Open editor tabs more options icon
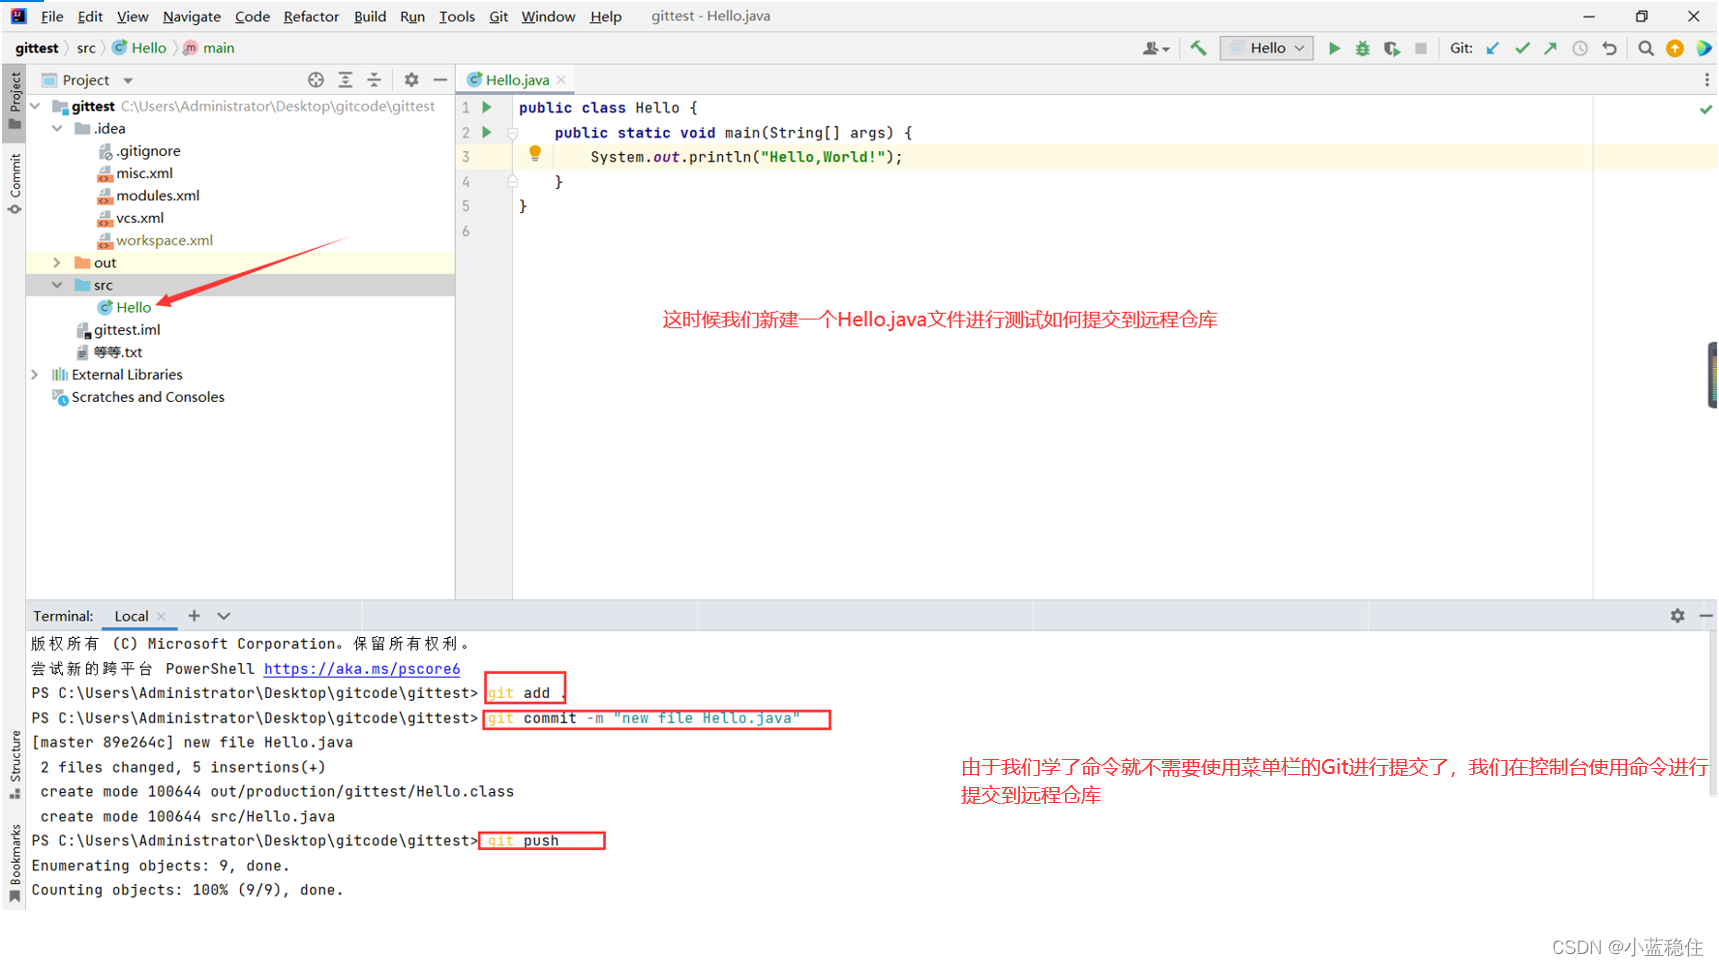 click(1706, 80)
